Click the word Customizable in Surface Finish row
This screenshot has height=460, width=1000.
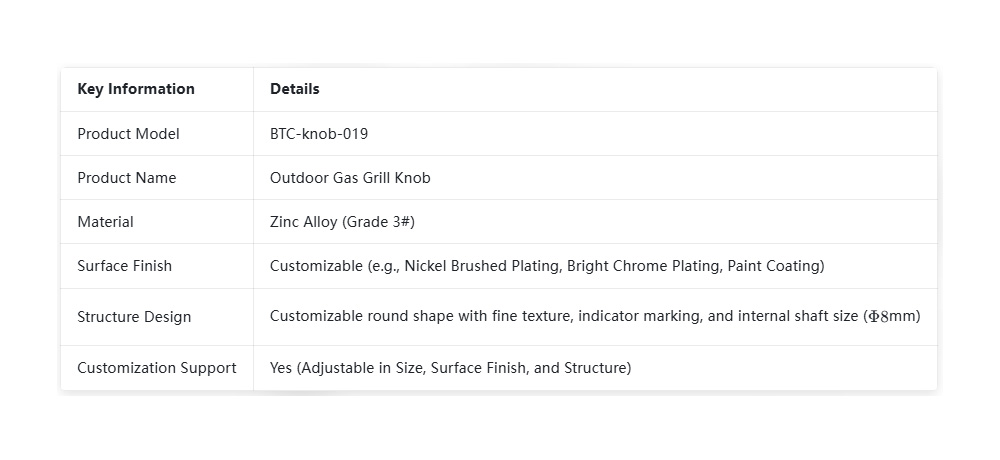pyautogui.click(x=311, y=266)
